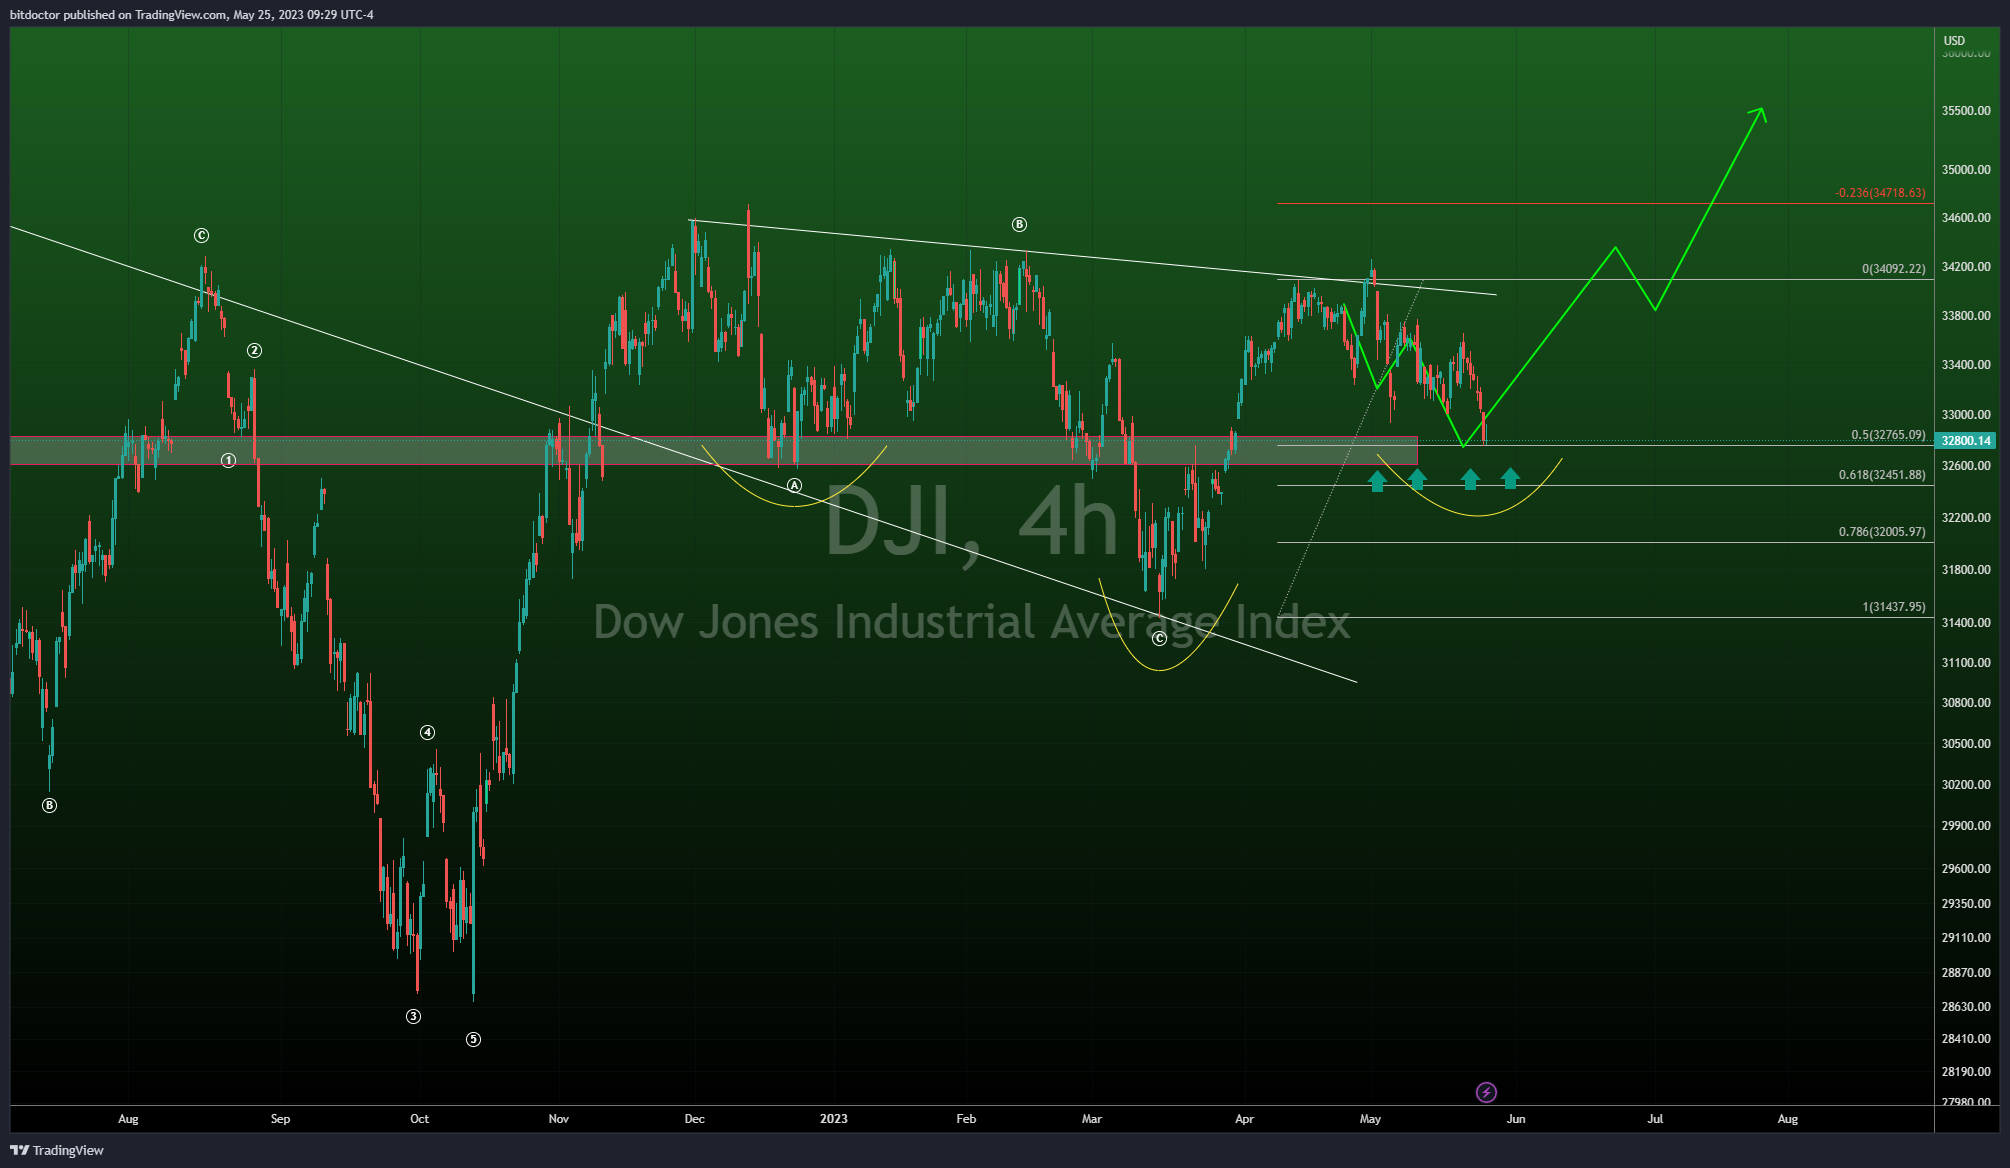The height and width of the screenshot is (1168, 2010).
Task: Click the 33400.00 price axis label
Action: point(1966,365)
